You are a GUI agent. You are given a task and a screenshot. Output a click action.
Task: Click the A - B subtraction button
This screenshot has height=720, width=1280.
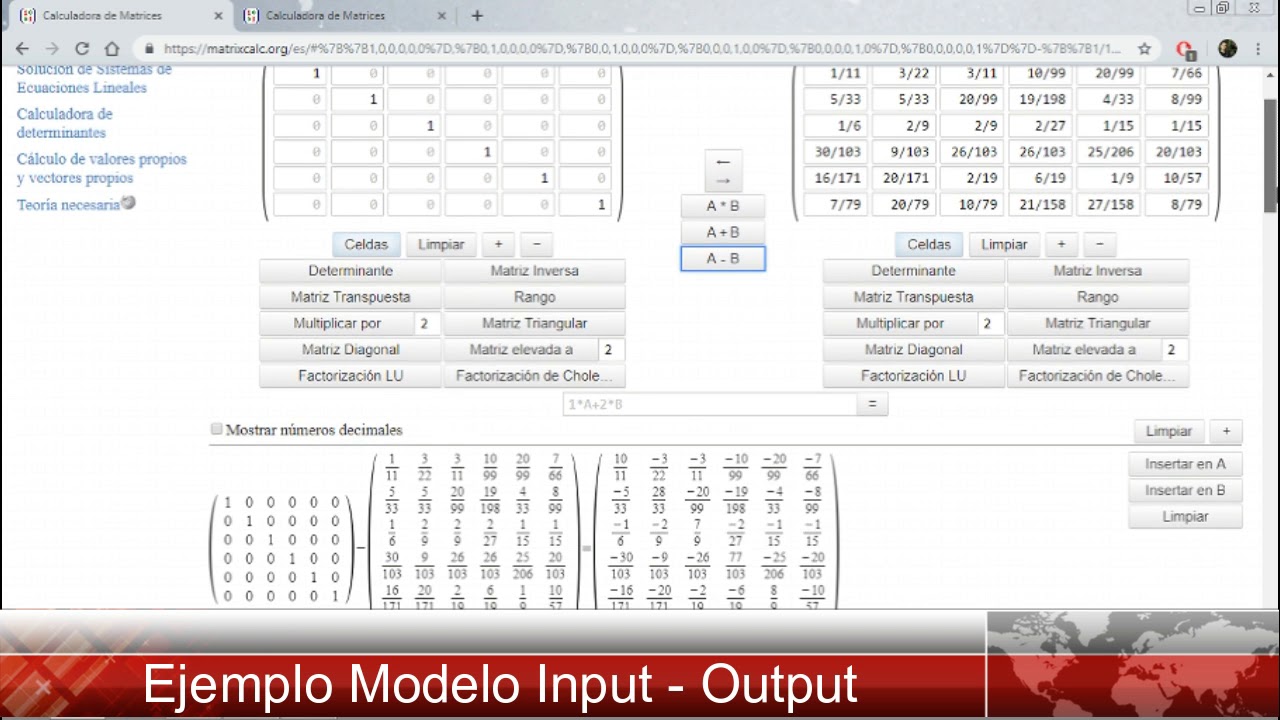pos(723,258)
